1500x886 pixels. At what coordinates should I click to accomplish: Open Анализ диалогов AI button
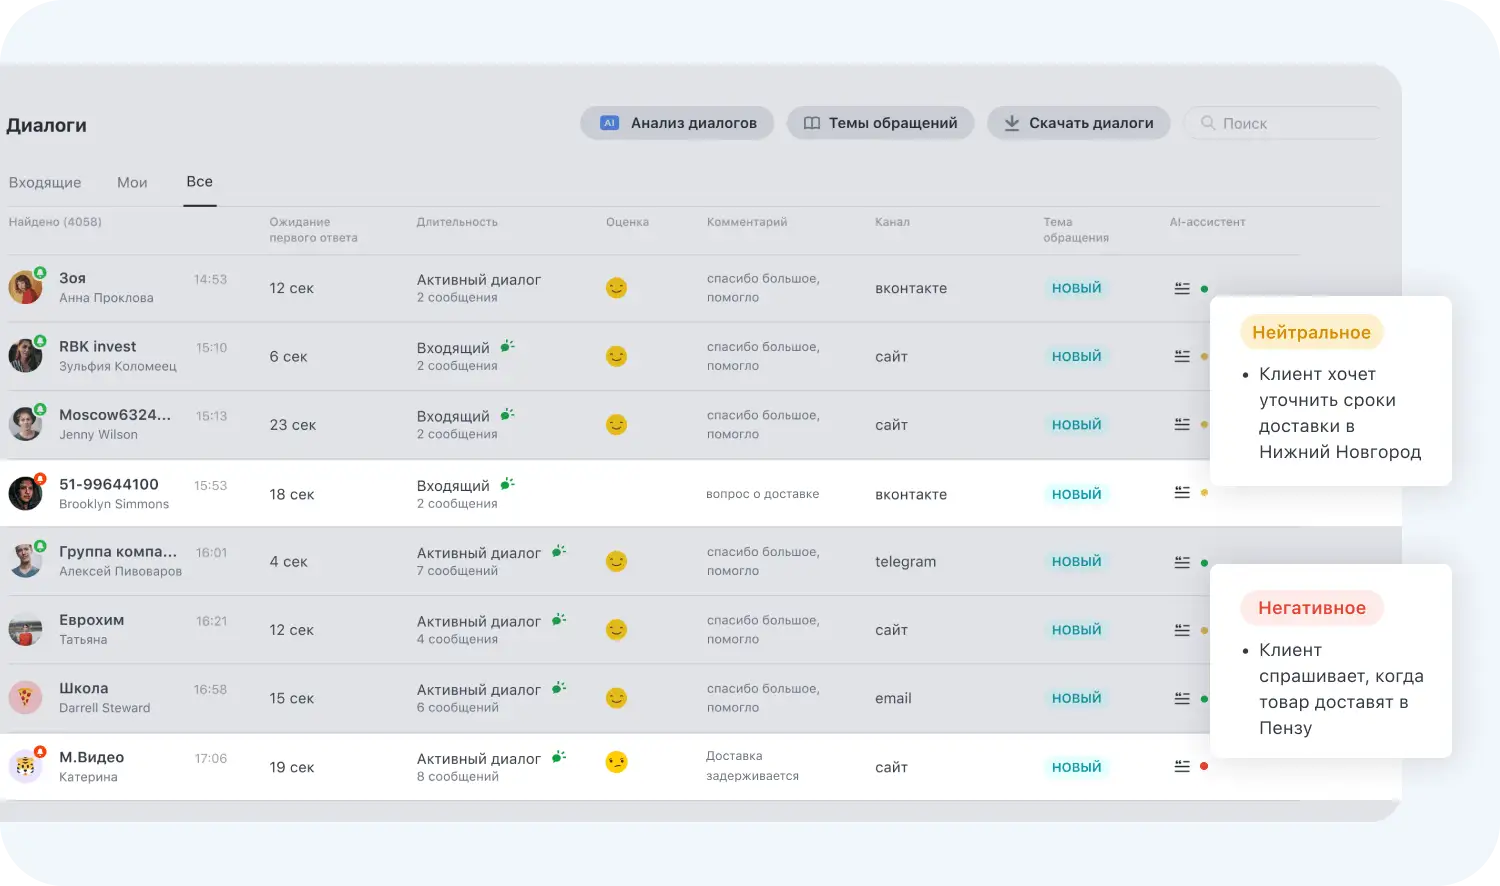677,123
